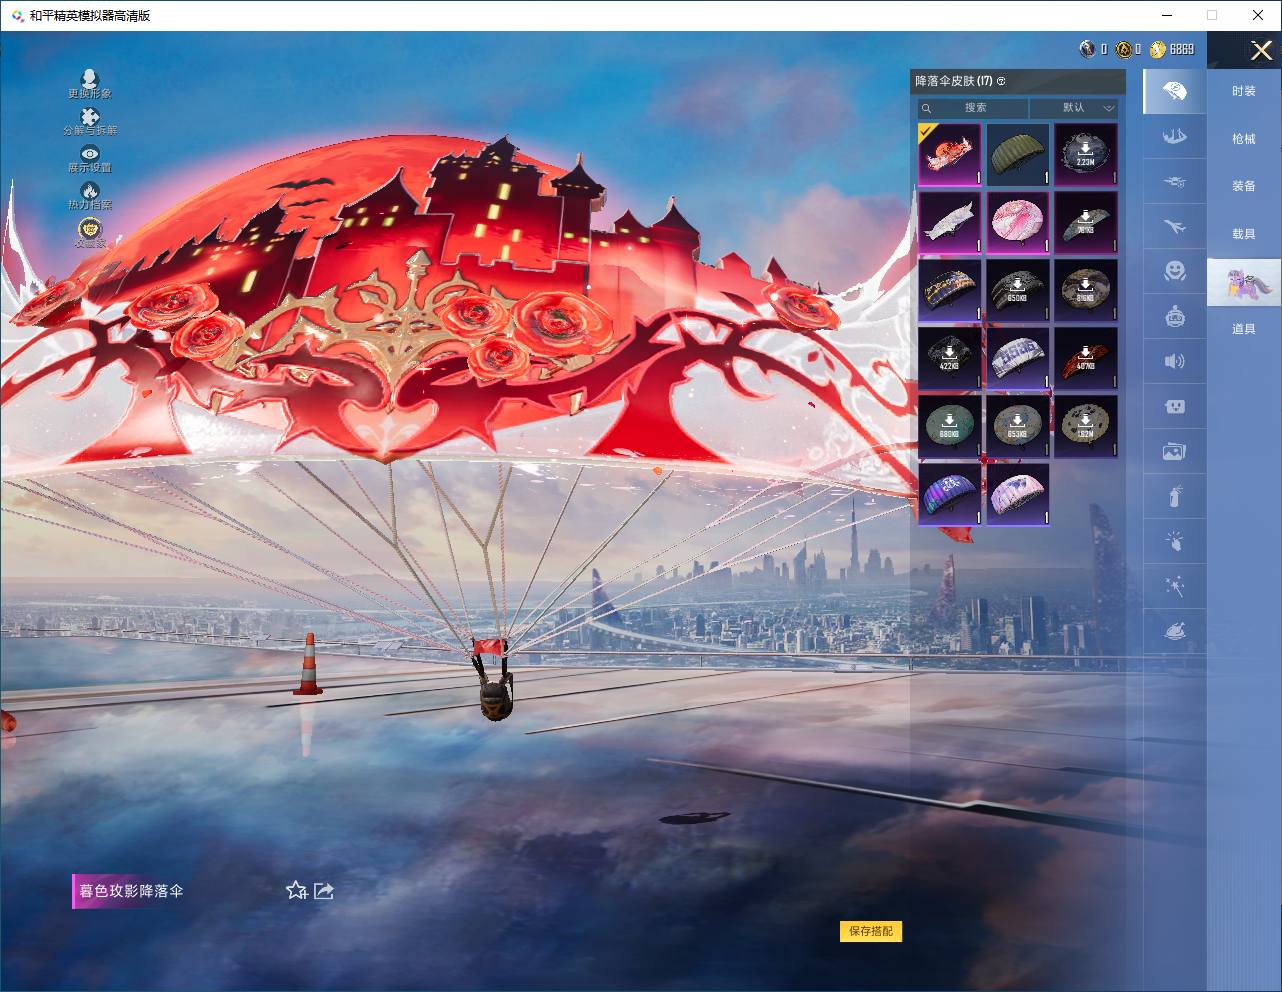Download the 680KB teal parachute skin
The height and width of the screenshot is (992, 1282).
click(x=949, y=426)
